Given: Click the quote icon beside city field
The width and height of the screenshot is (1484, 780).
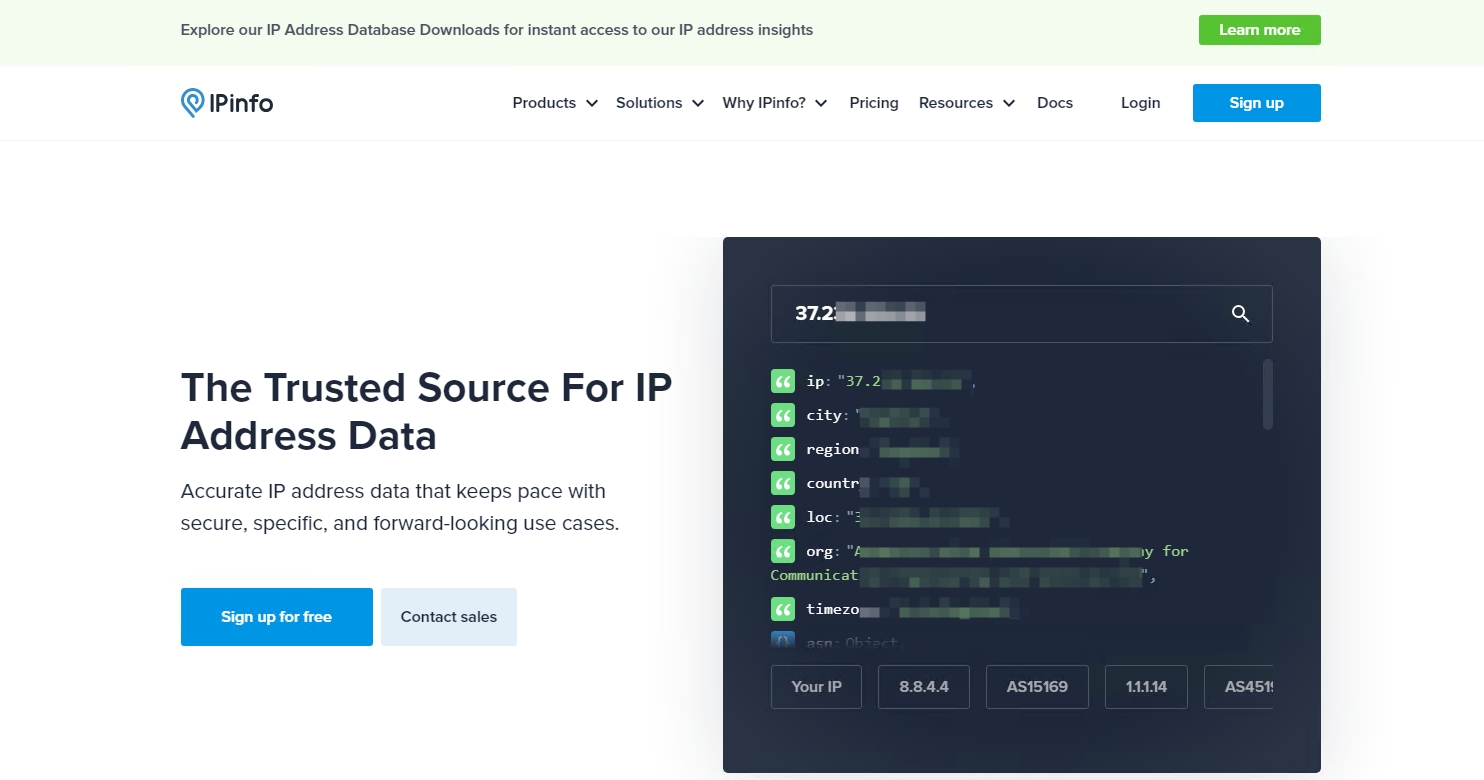Looking at the screenshot, I should pyautogui.click(x=782, y=415).
